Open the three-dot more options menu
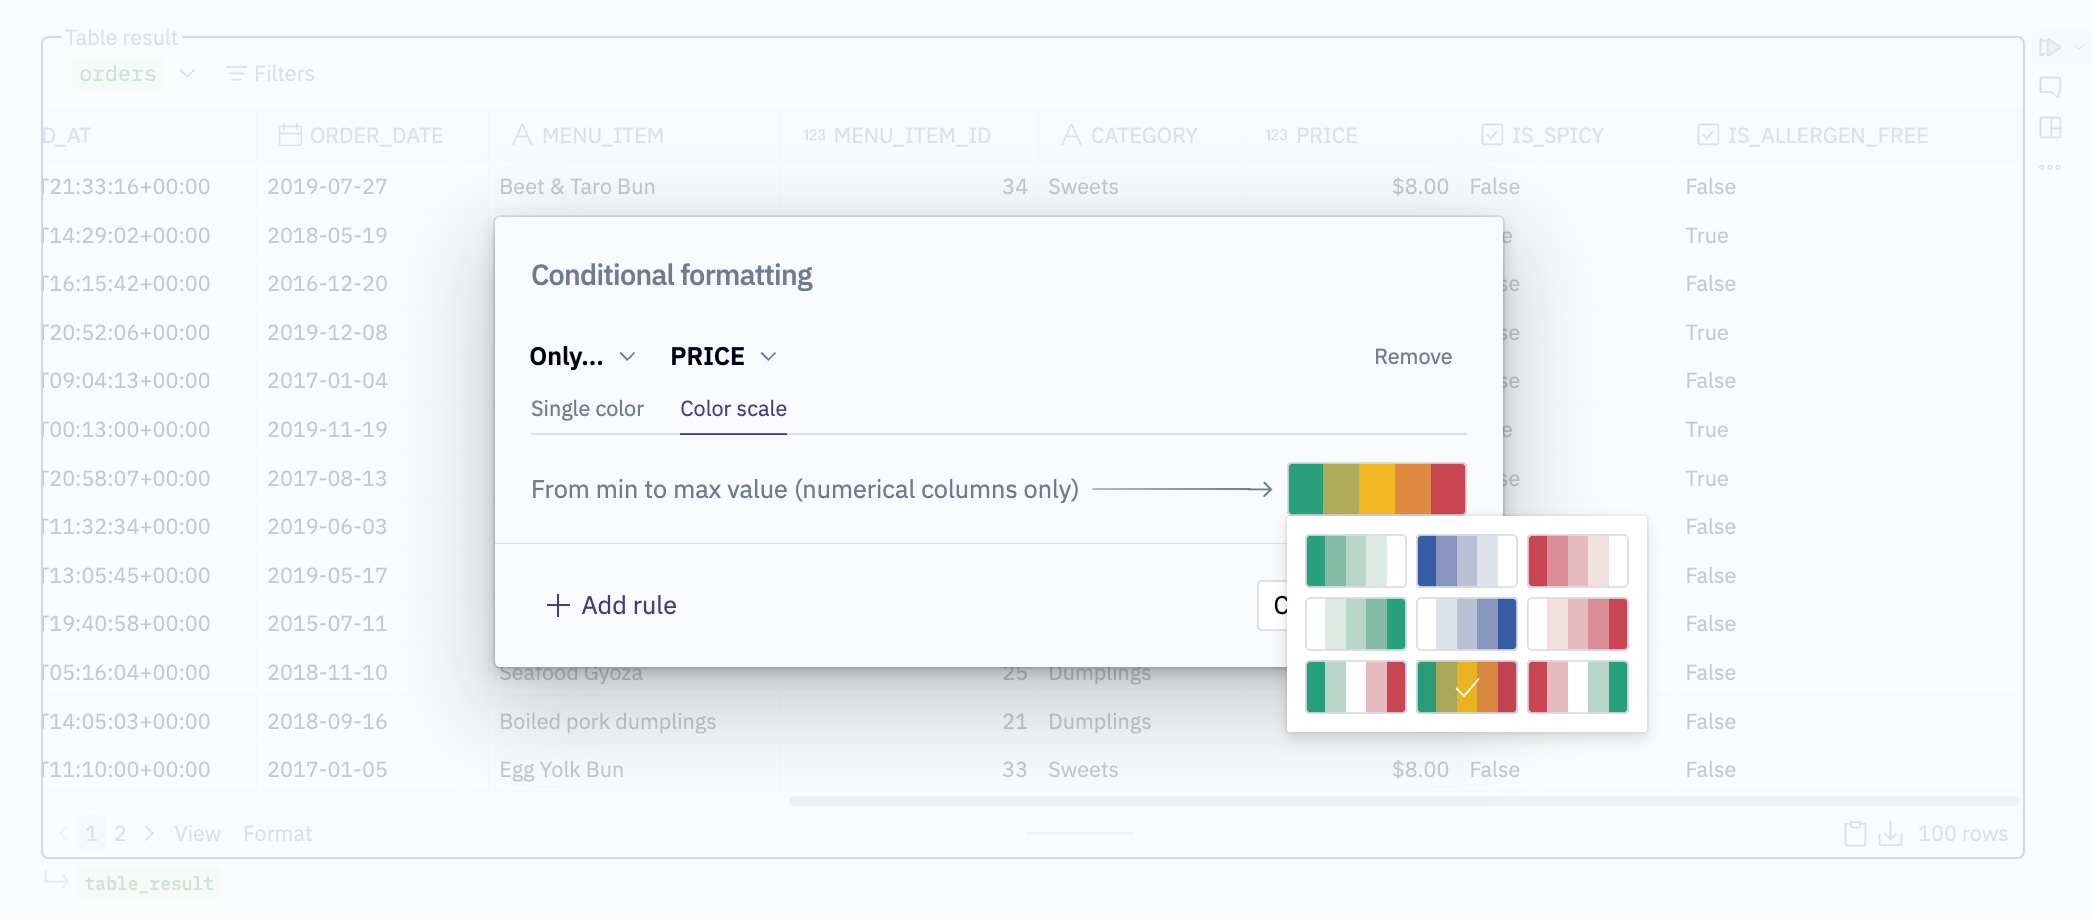The height and width of the screenshot is (920, 2092). 2050,167
